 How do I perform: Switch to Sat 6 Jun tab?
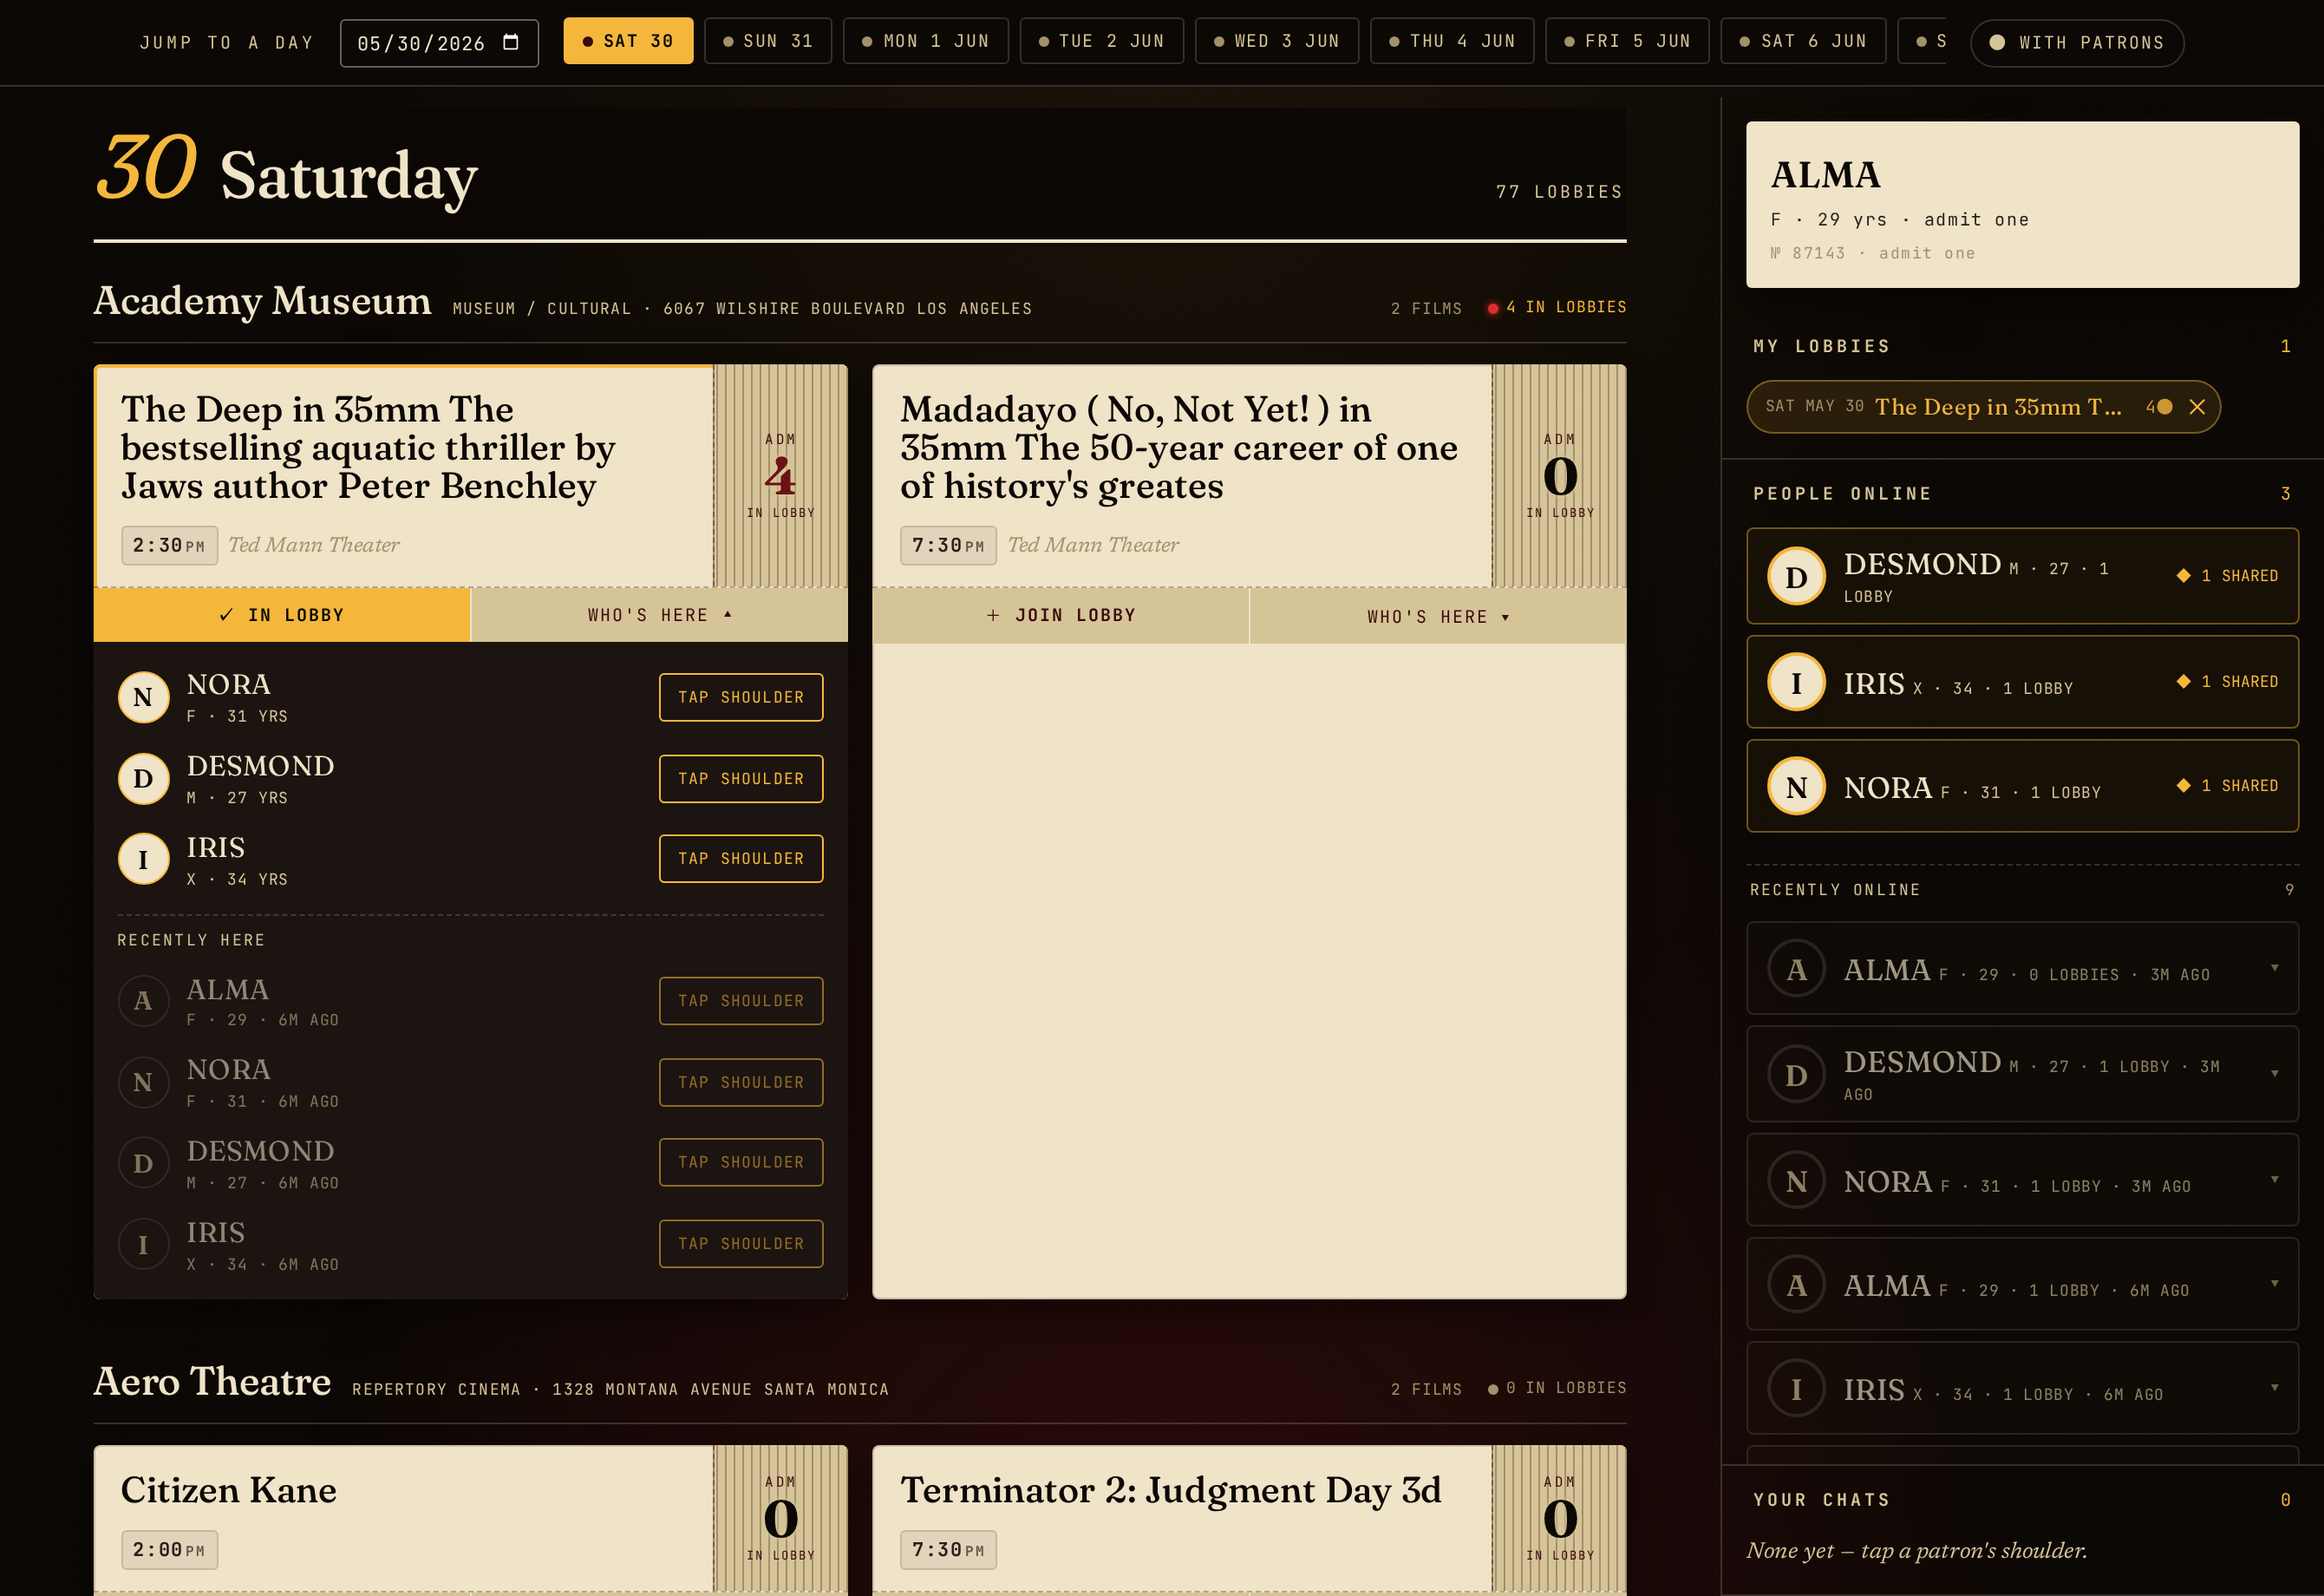click(x=1803, y=41)
